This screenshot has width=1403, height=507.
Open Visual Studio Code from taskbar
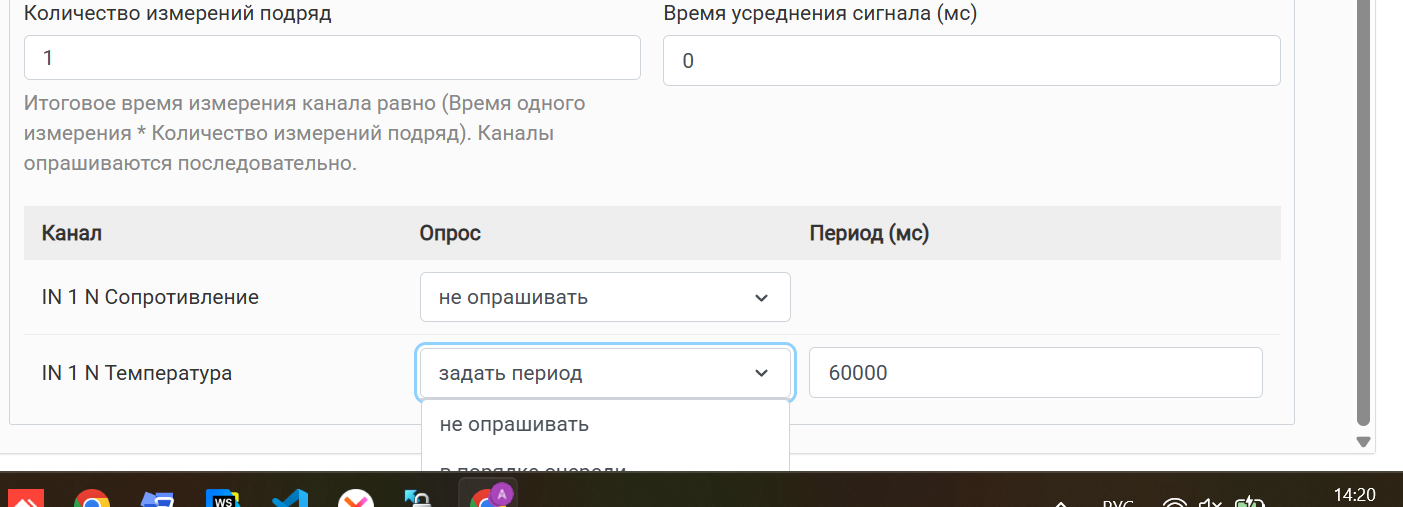(288, 499)
